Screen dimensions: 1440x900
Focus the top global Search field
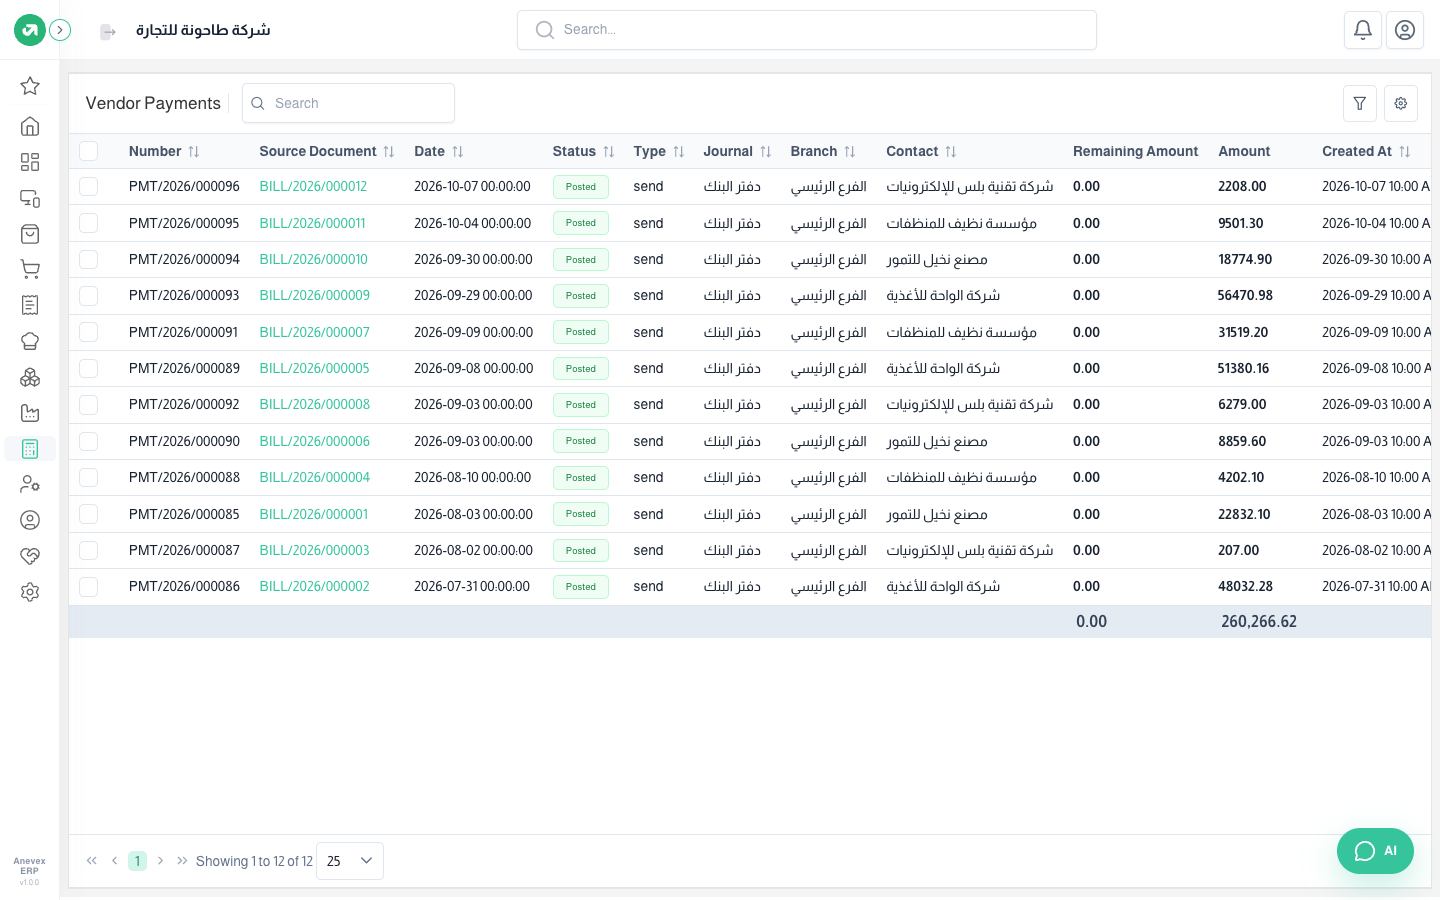[x=807, y=30]
